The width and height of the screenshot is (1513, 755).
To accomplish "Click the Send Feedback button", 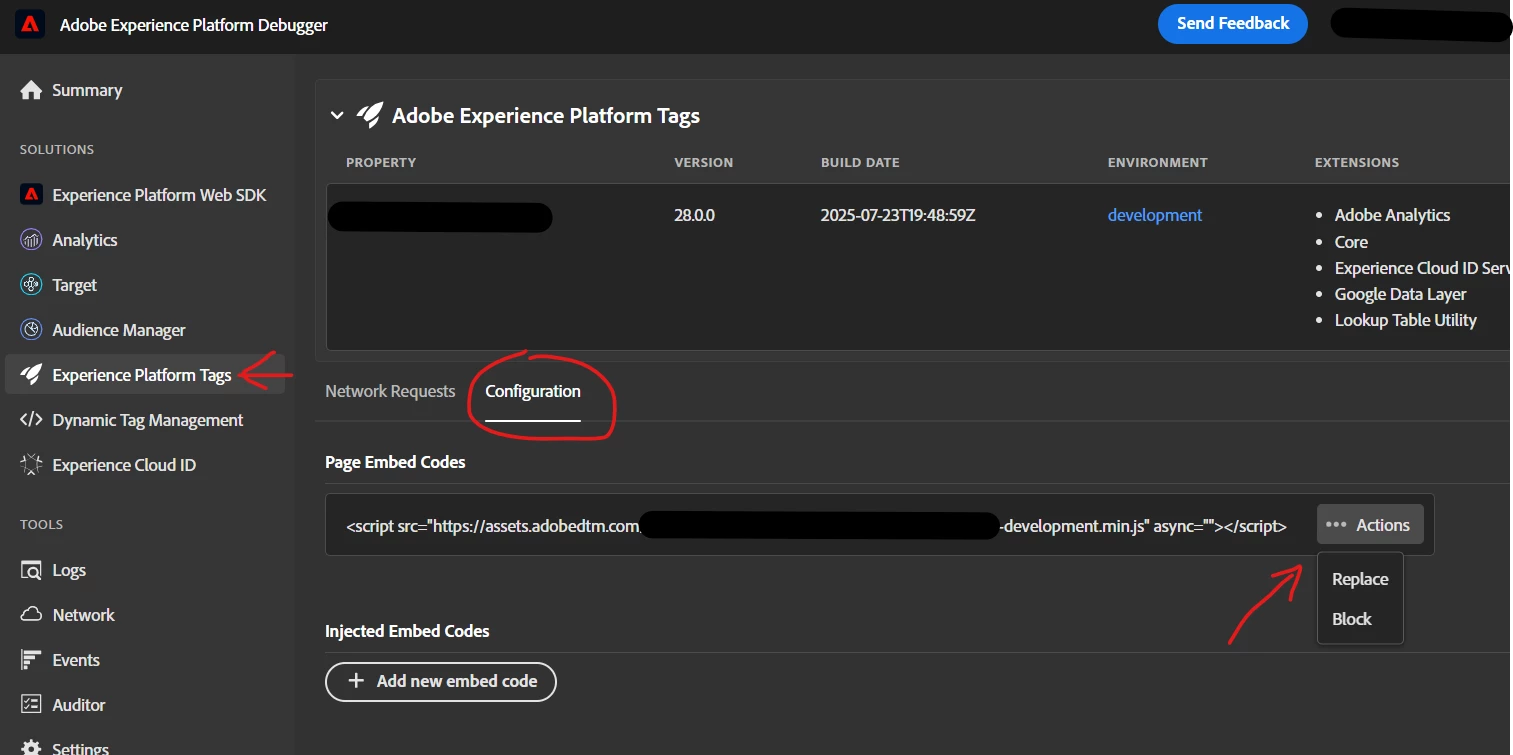I will 1233,24.
